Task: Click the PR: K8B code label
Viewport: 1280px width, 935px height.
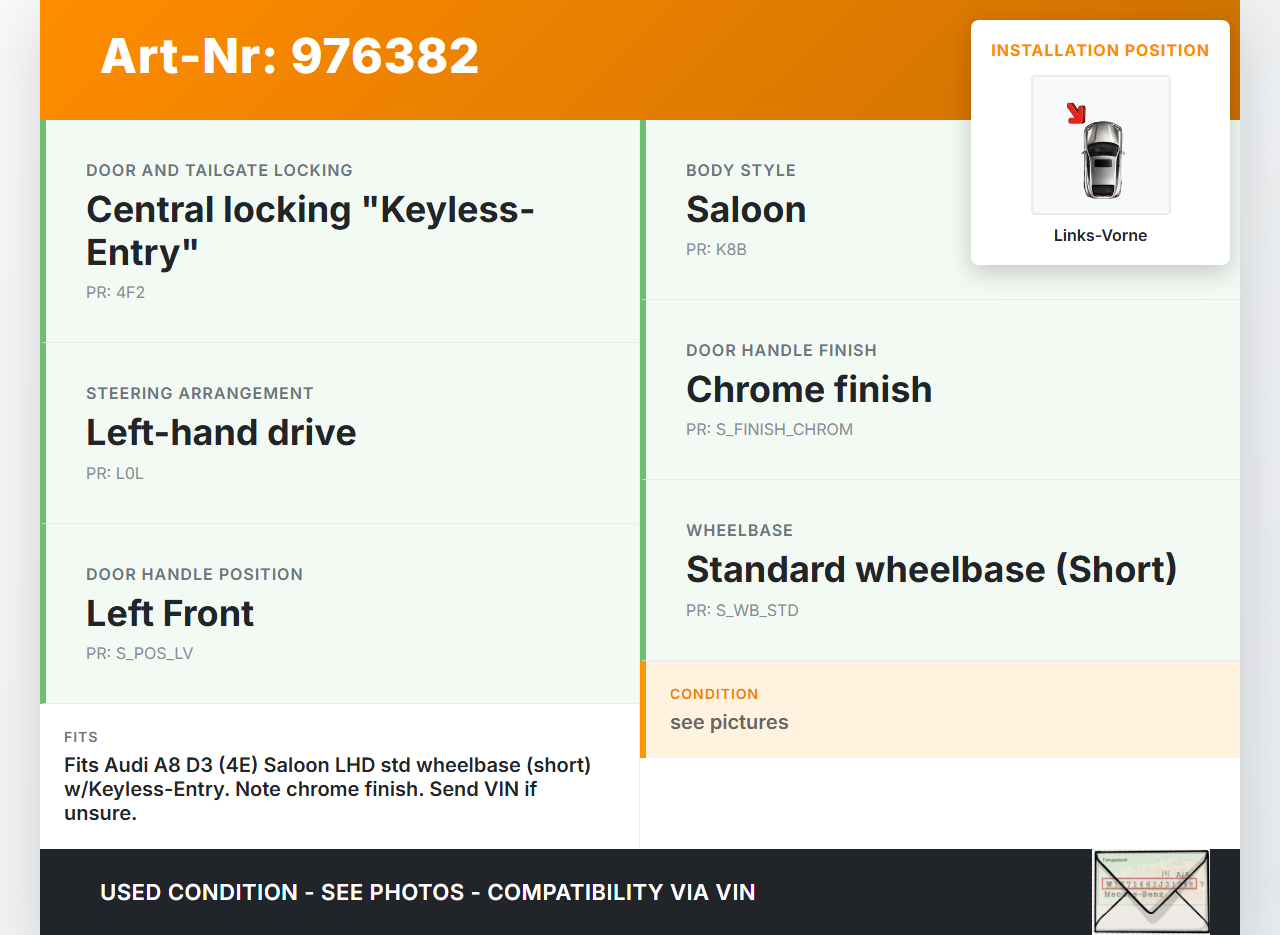Action: [x=716, y=250]
